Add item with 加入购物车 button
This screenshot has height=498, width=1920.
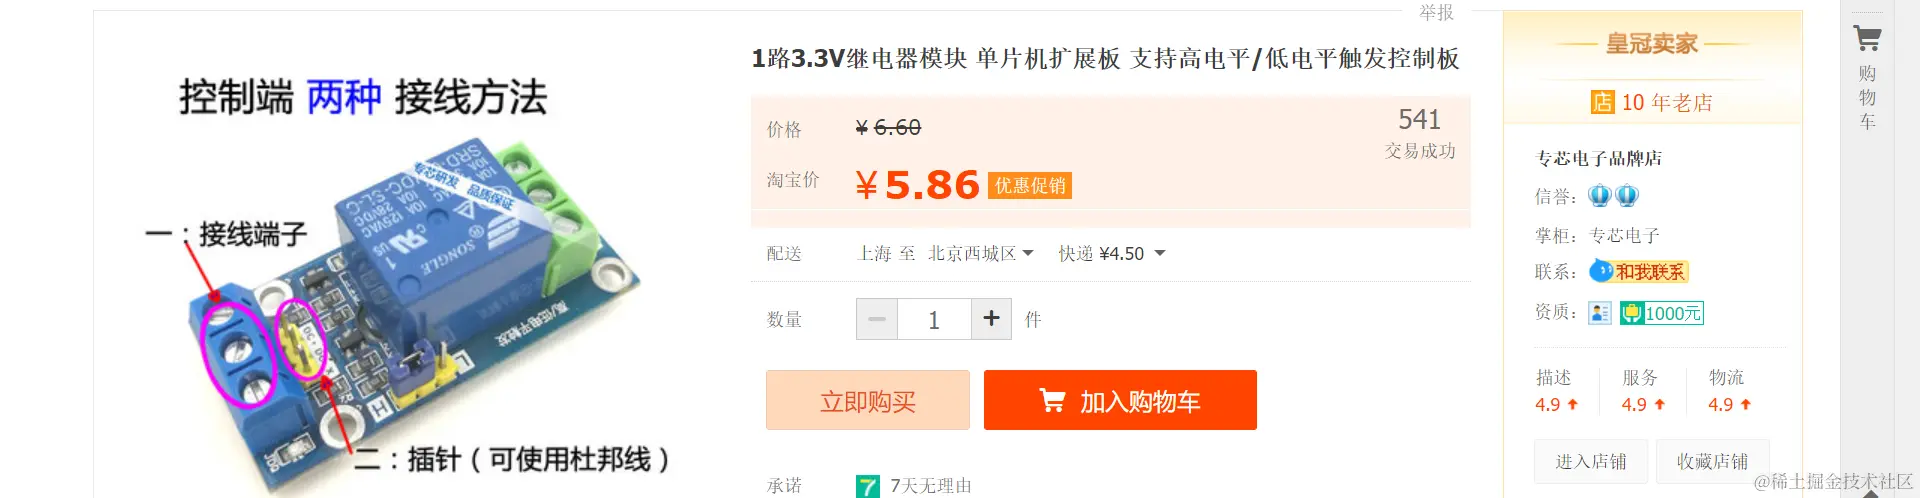click(1120, 400)
